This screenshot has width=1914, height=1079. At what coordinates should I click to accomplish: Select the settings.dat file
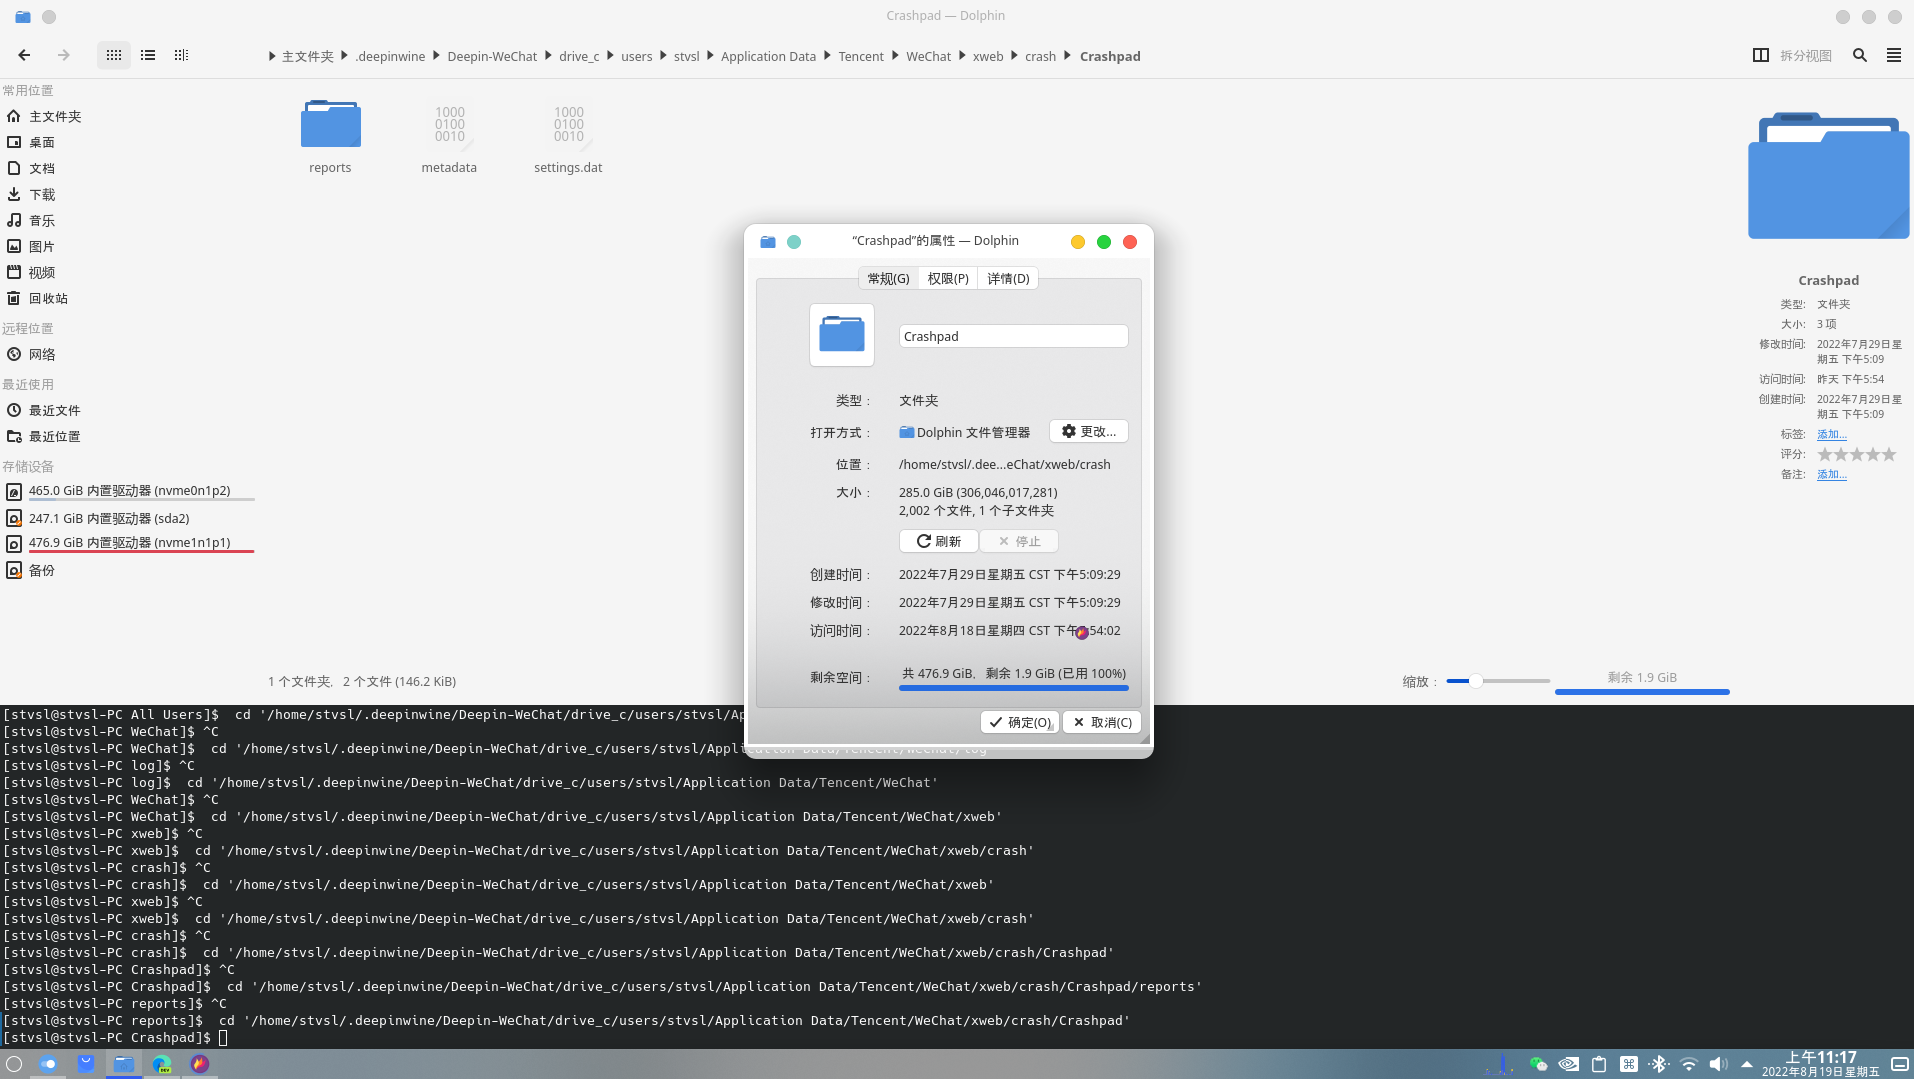tap(568, 136)
